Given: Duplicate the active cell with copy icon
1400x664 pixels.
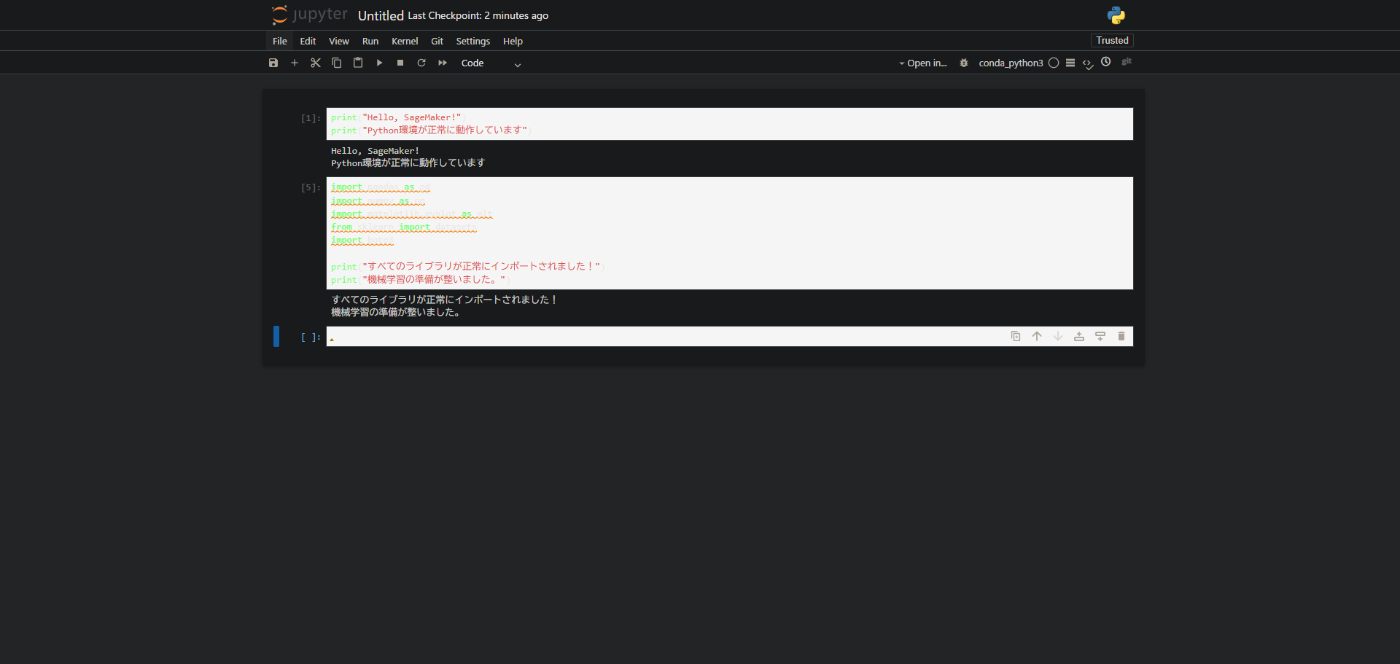Looking at the screenshot, I should [x=1015, y=336].
